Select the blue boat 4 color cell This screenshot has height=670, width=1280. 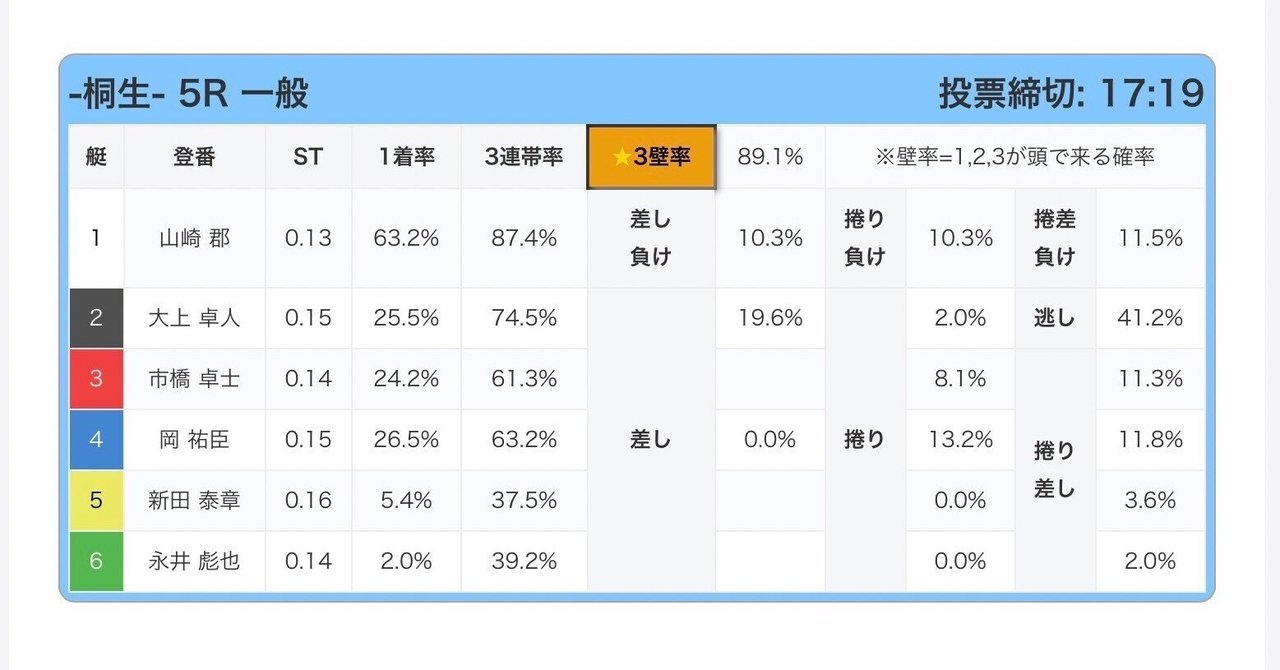pos(96,439)
